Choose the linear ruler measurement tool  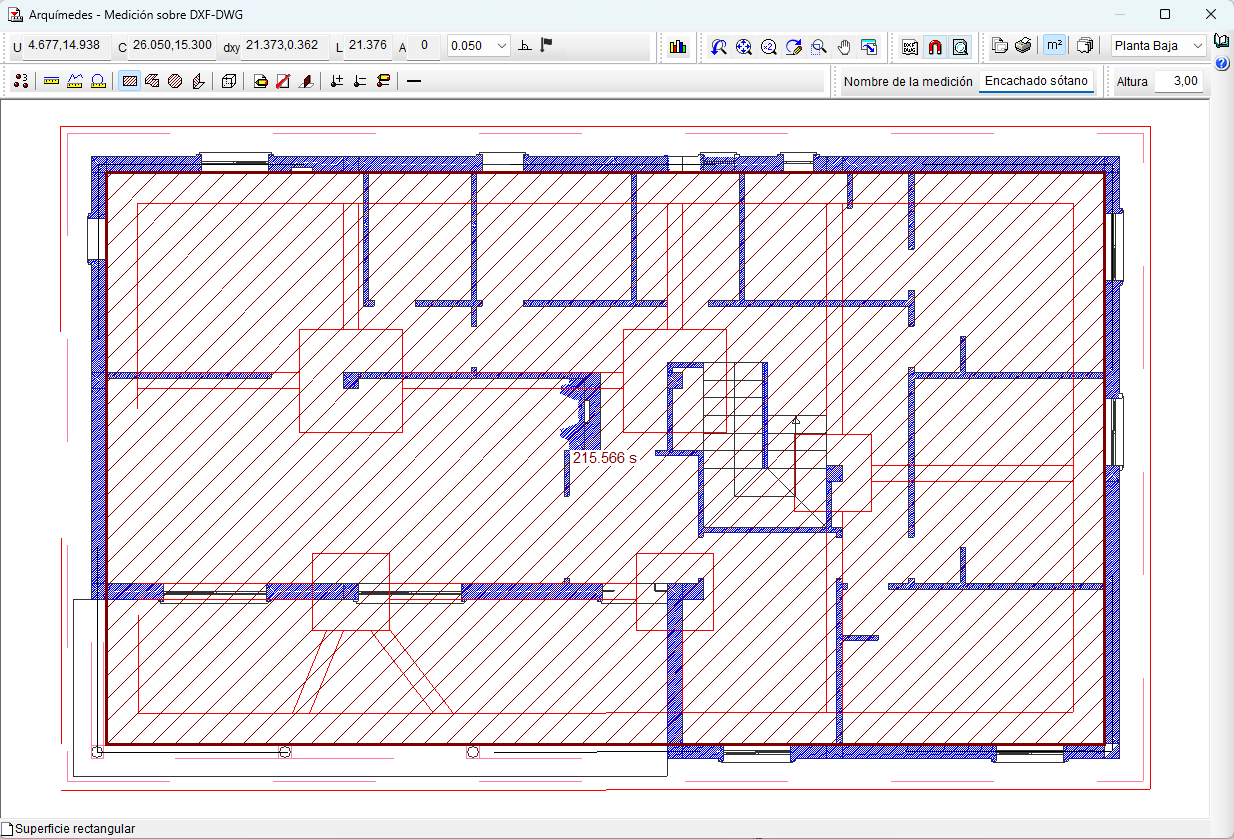pyautogui.click(x=52, y=82)
